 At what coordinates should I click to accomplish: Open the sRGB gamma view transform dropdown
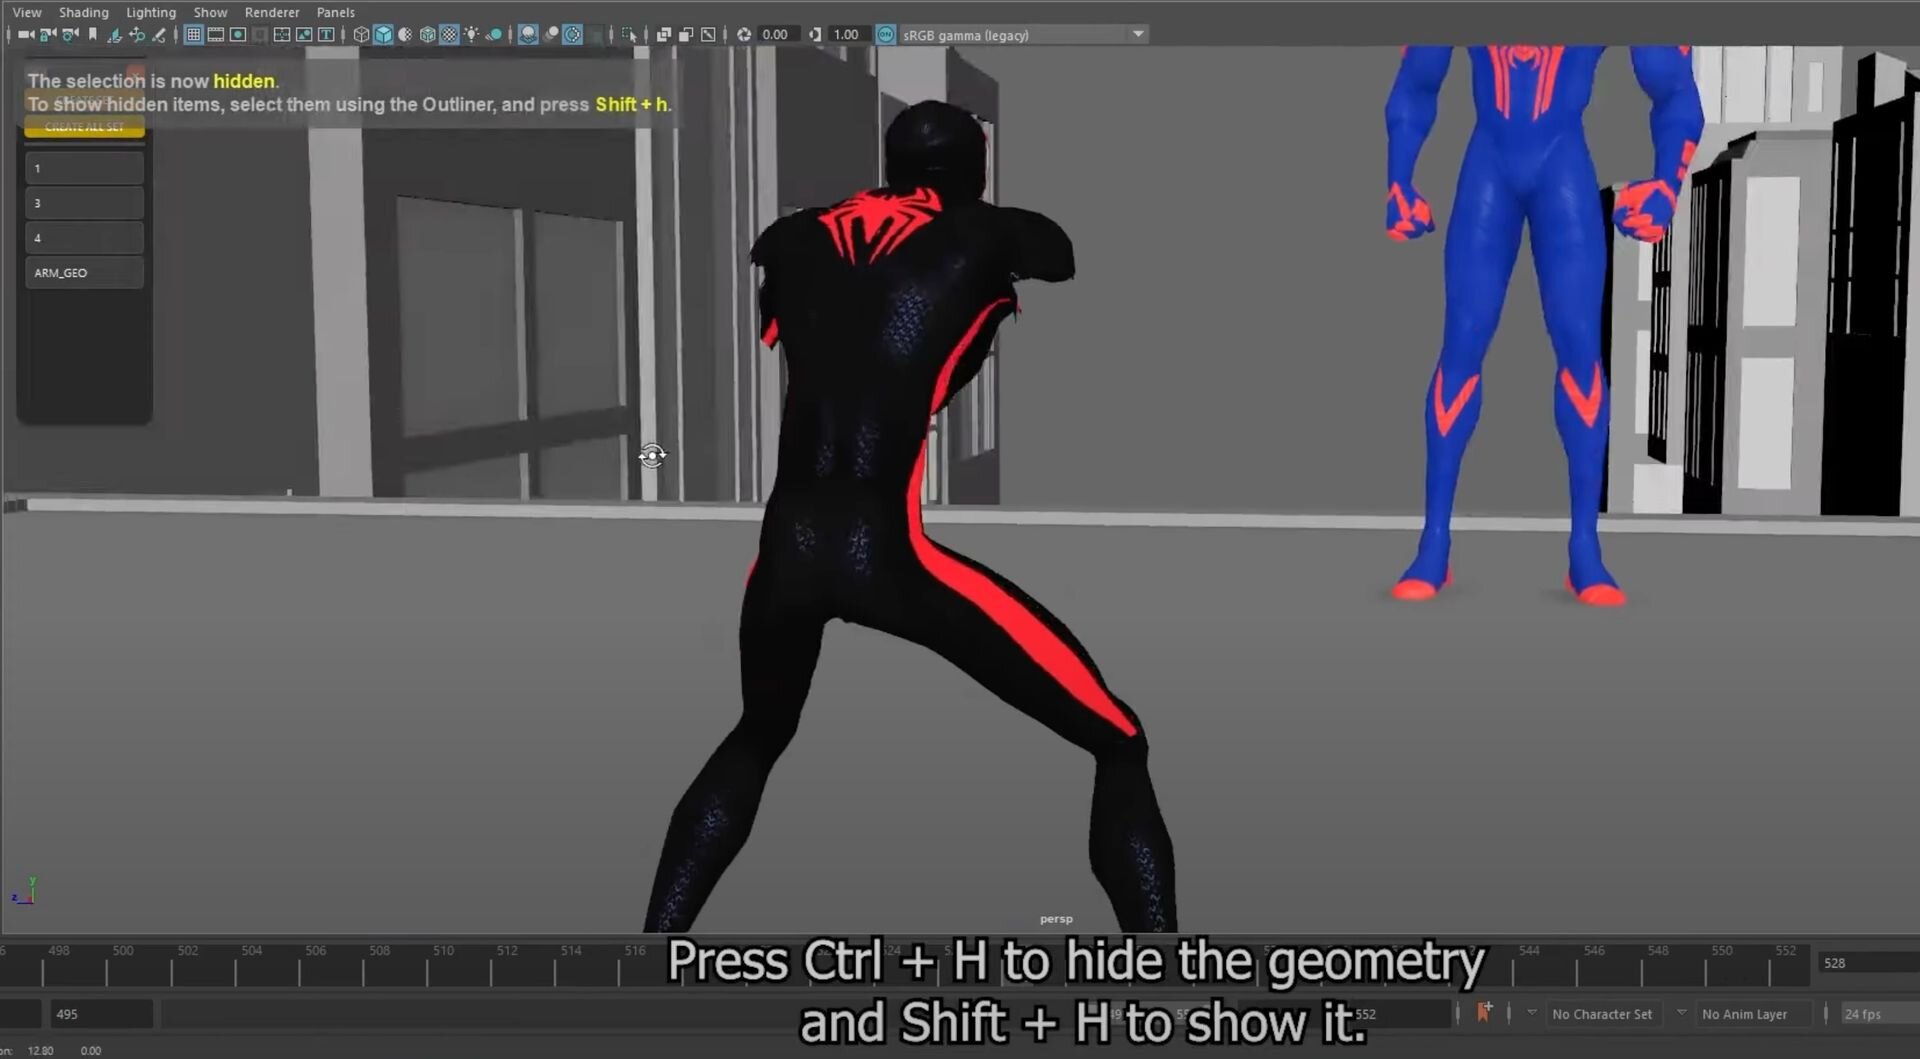tap(1137, 35)
